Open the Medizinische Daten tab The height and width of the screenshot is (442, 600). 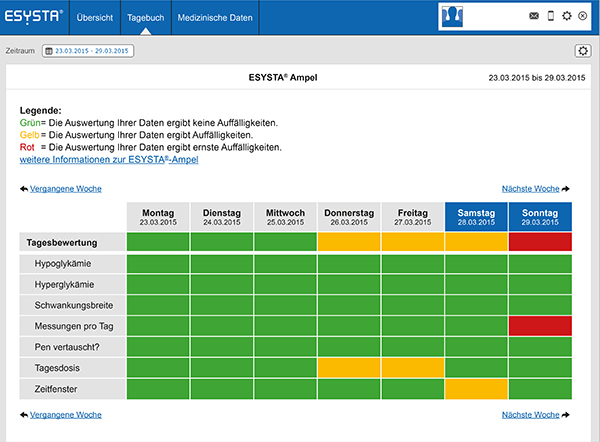215,18
